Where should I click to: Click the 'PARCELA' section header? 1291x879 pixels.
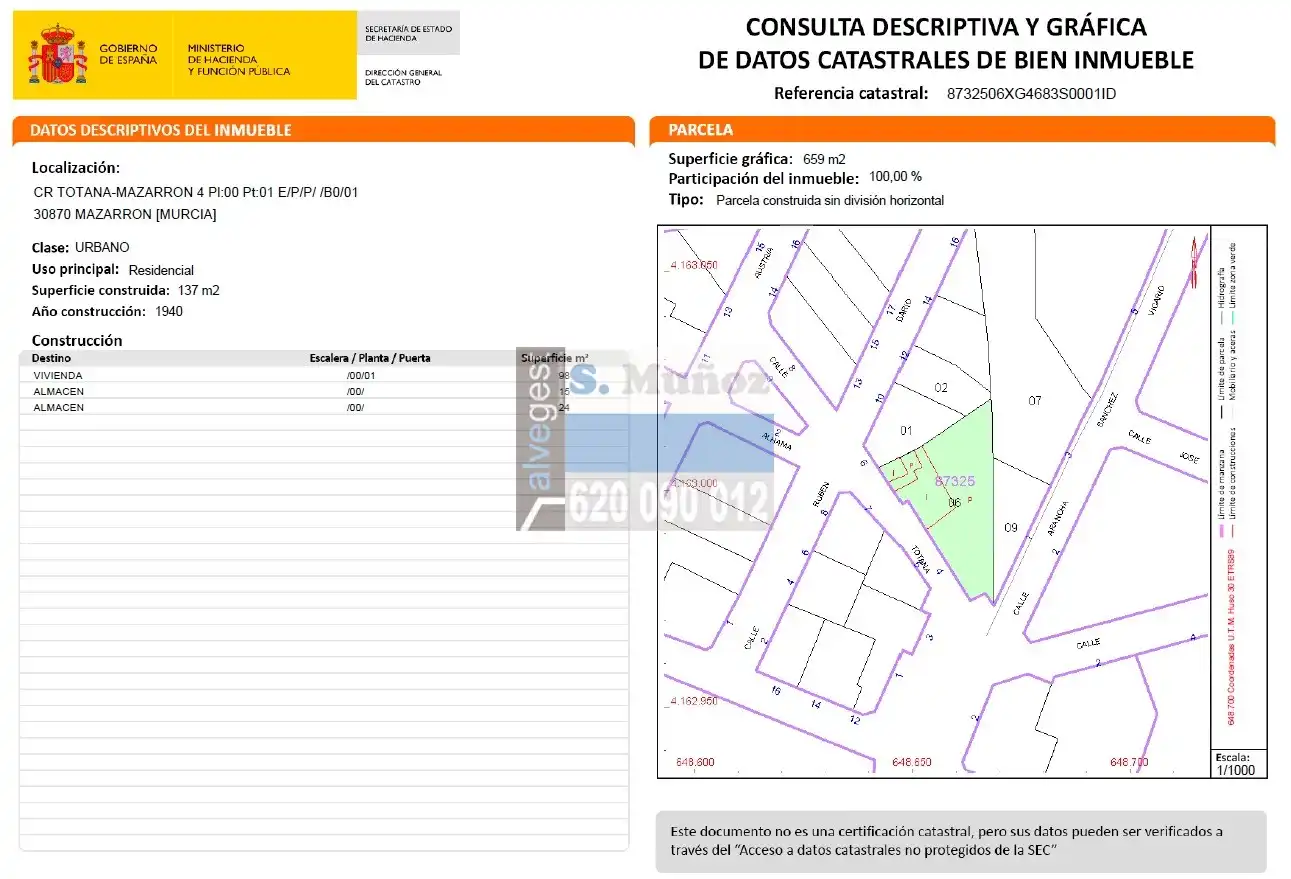700,130
